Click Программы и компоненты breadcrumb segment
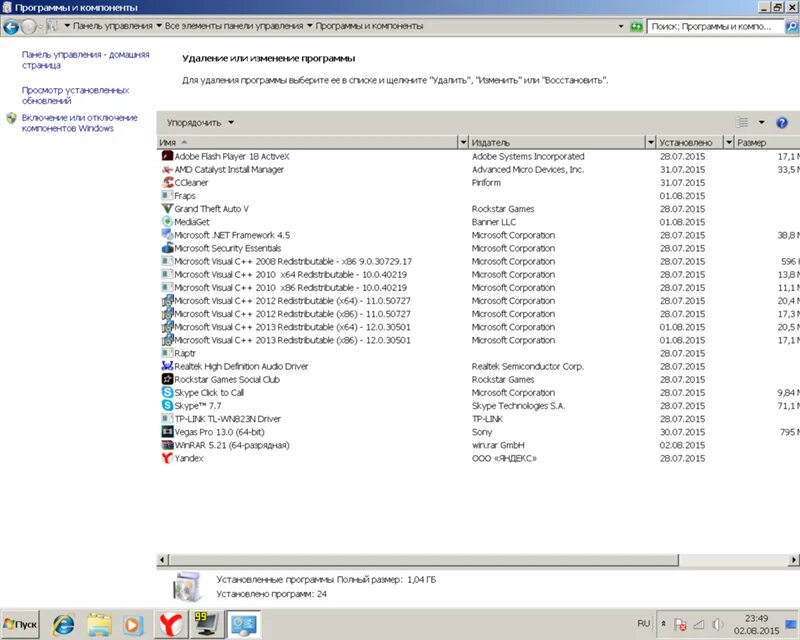The width and height of the screenshot is (800, 640). point(369,26)
